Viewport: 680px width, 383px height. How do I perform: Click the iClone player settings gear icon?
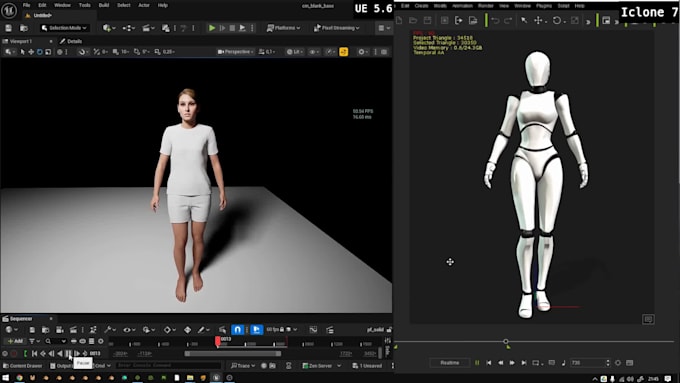618,363
